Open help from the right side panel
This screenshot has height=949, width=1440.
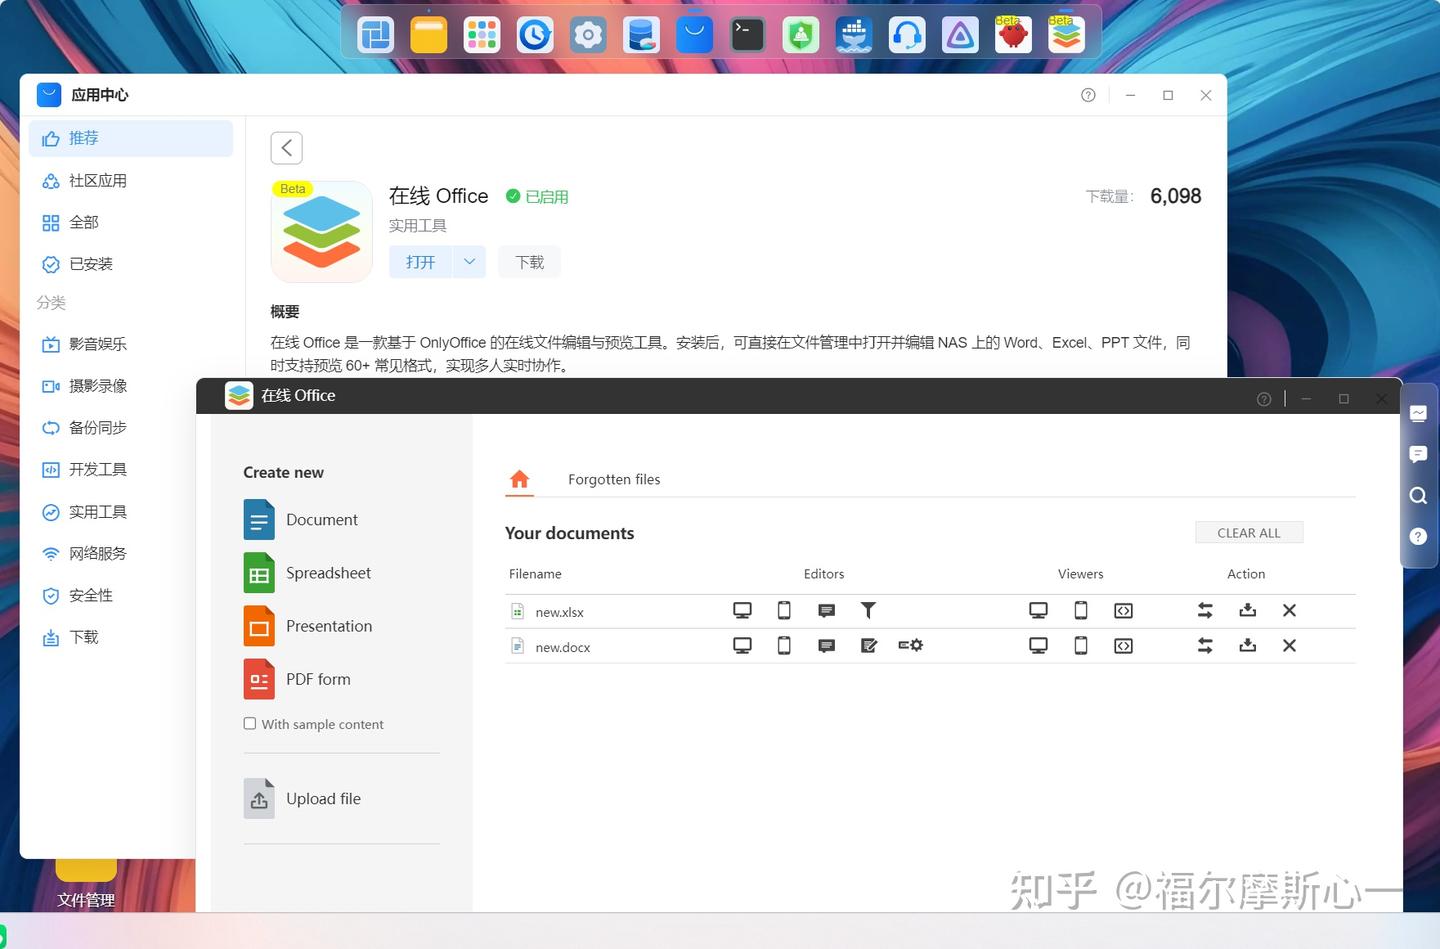click(x=1418, y=536)
